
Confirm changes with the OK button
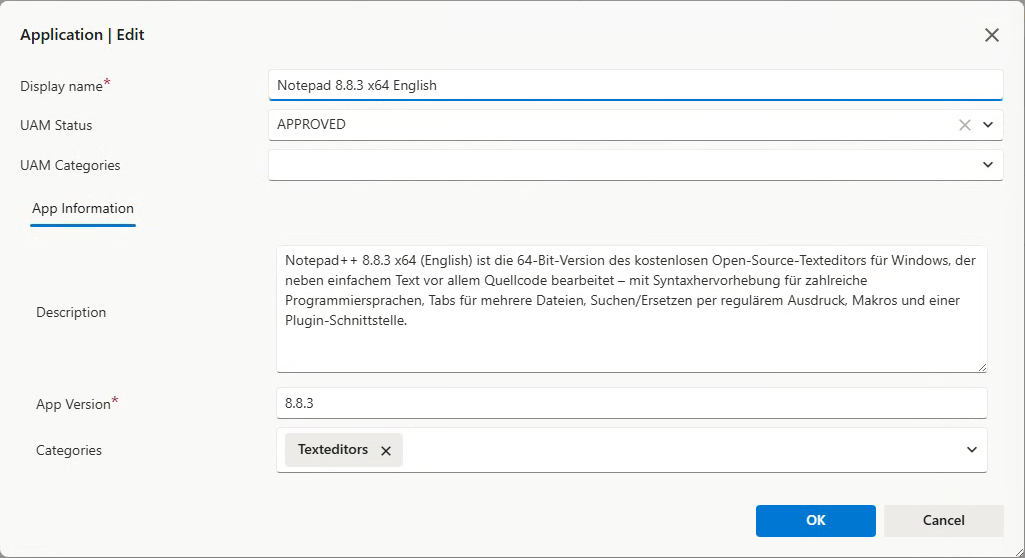[815, 521]
